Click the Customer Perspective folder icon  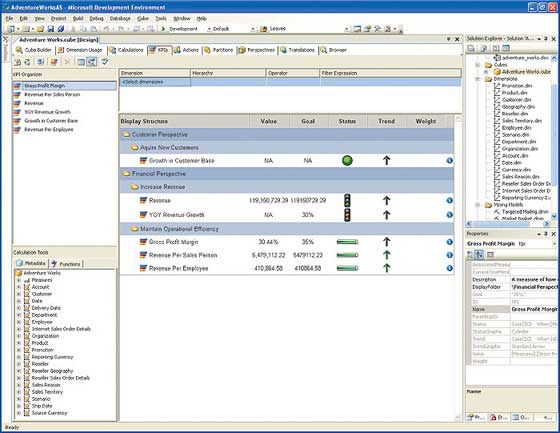[126, 134]
